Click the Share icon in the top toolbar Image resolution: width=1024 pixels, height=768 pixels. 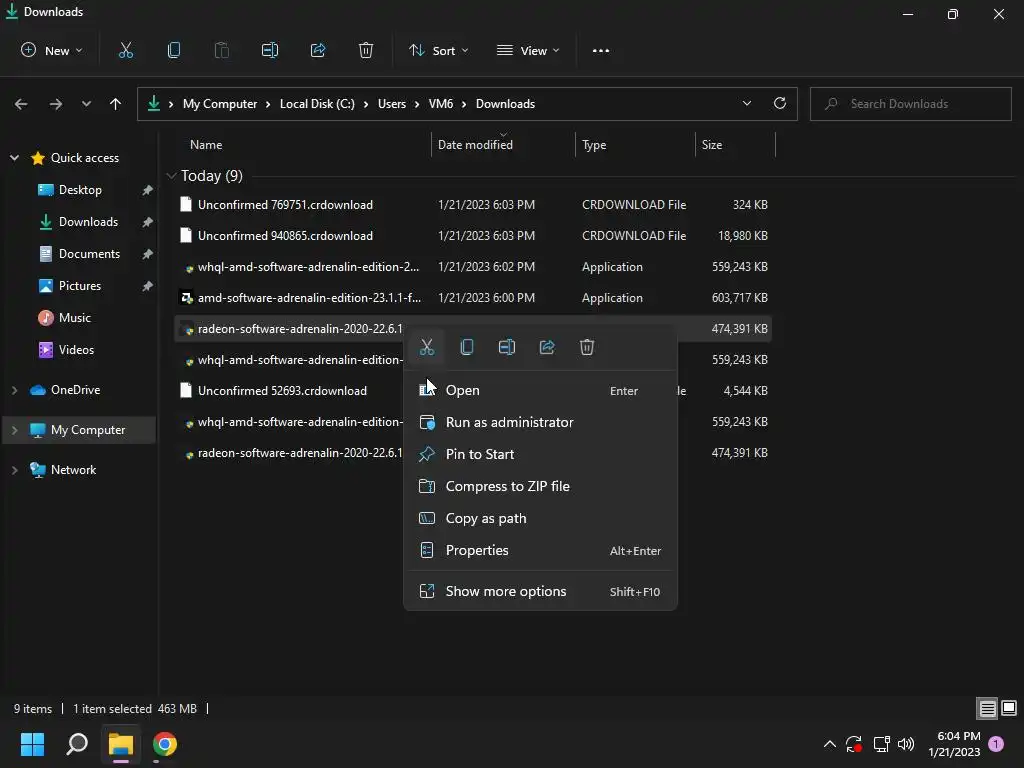click(x=318, y=50)
